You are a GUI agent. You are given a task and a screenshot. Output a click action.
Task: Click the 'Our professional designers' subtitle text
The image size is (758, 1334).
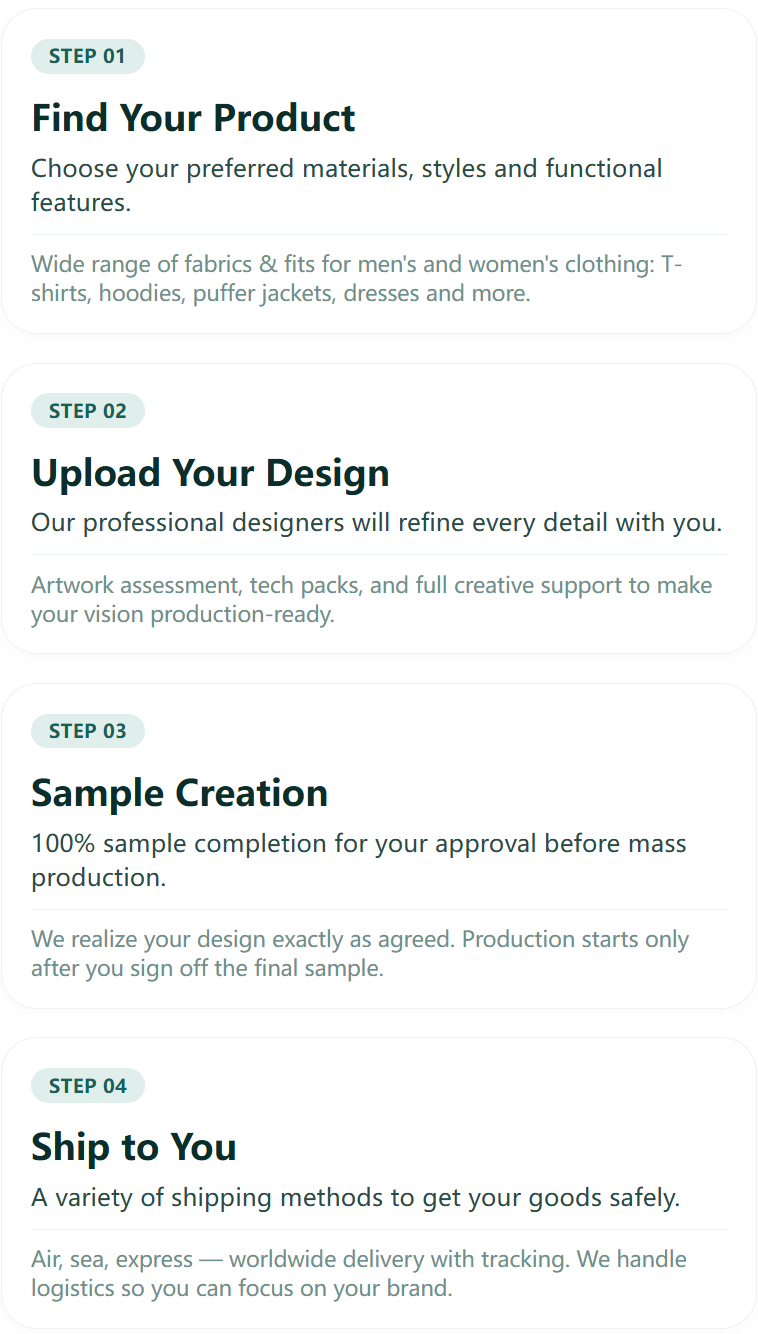(377, 522)
